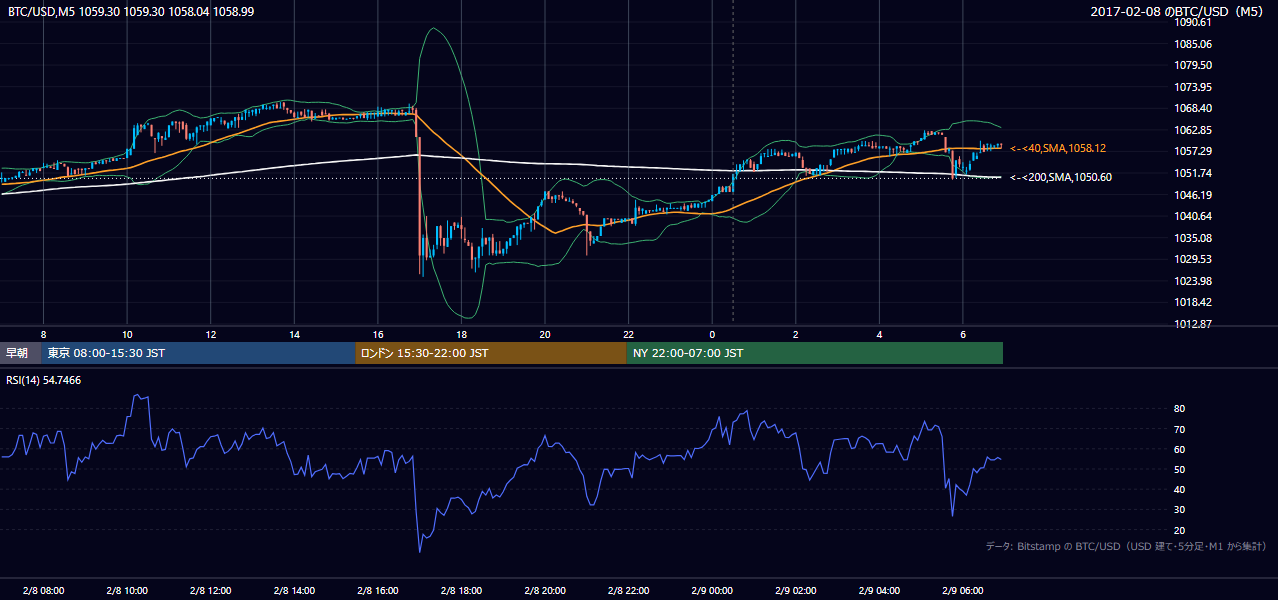Image resolution: width=1278 pixels, height=600 pixels.
Task: Click hour label 0 under the price chart
Action: [x=712, y=334]
